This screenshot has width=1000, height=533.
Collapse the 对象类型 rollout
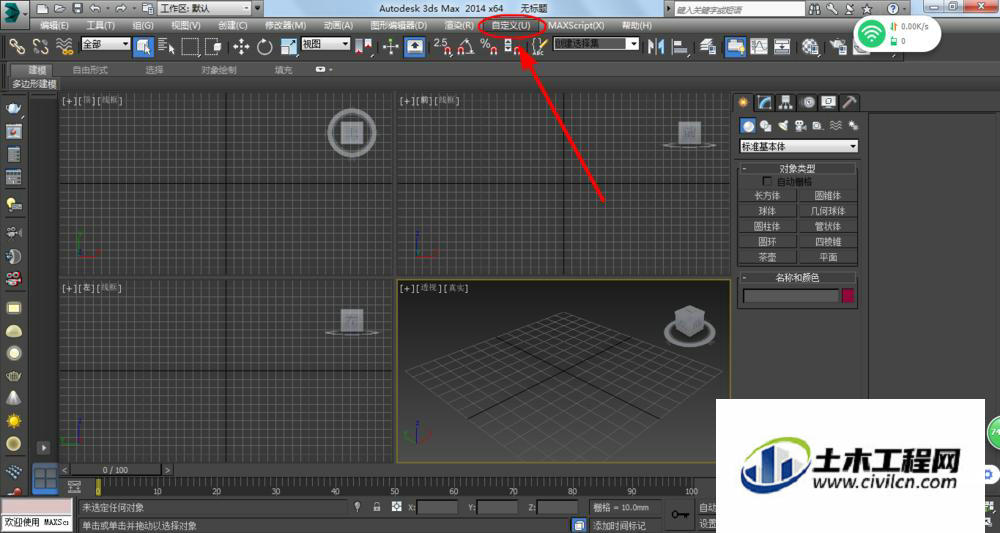pos(797,168)
